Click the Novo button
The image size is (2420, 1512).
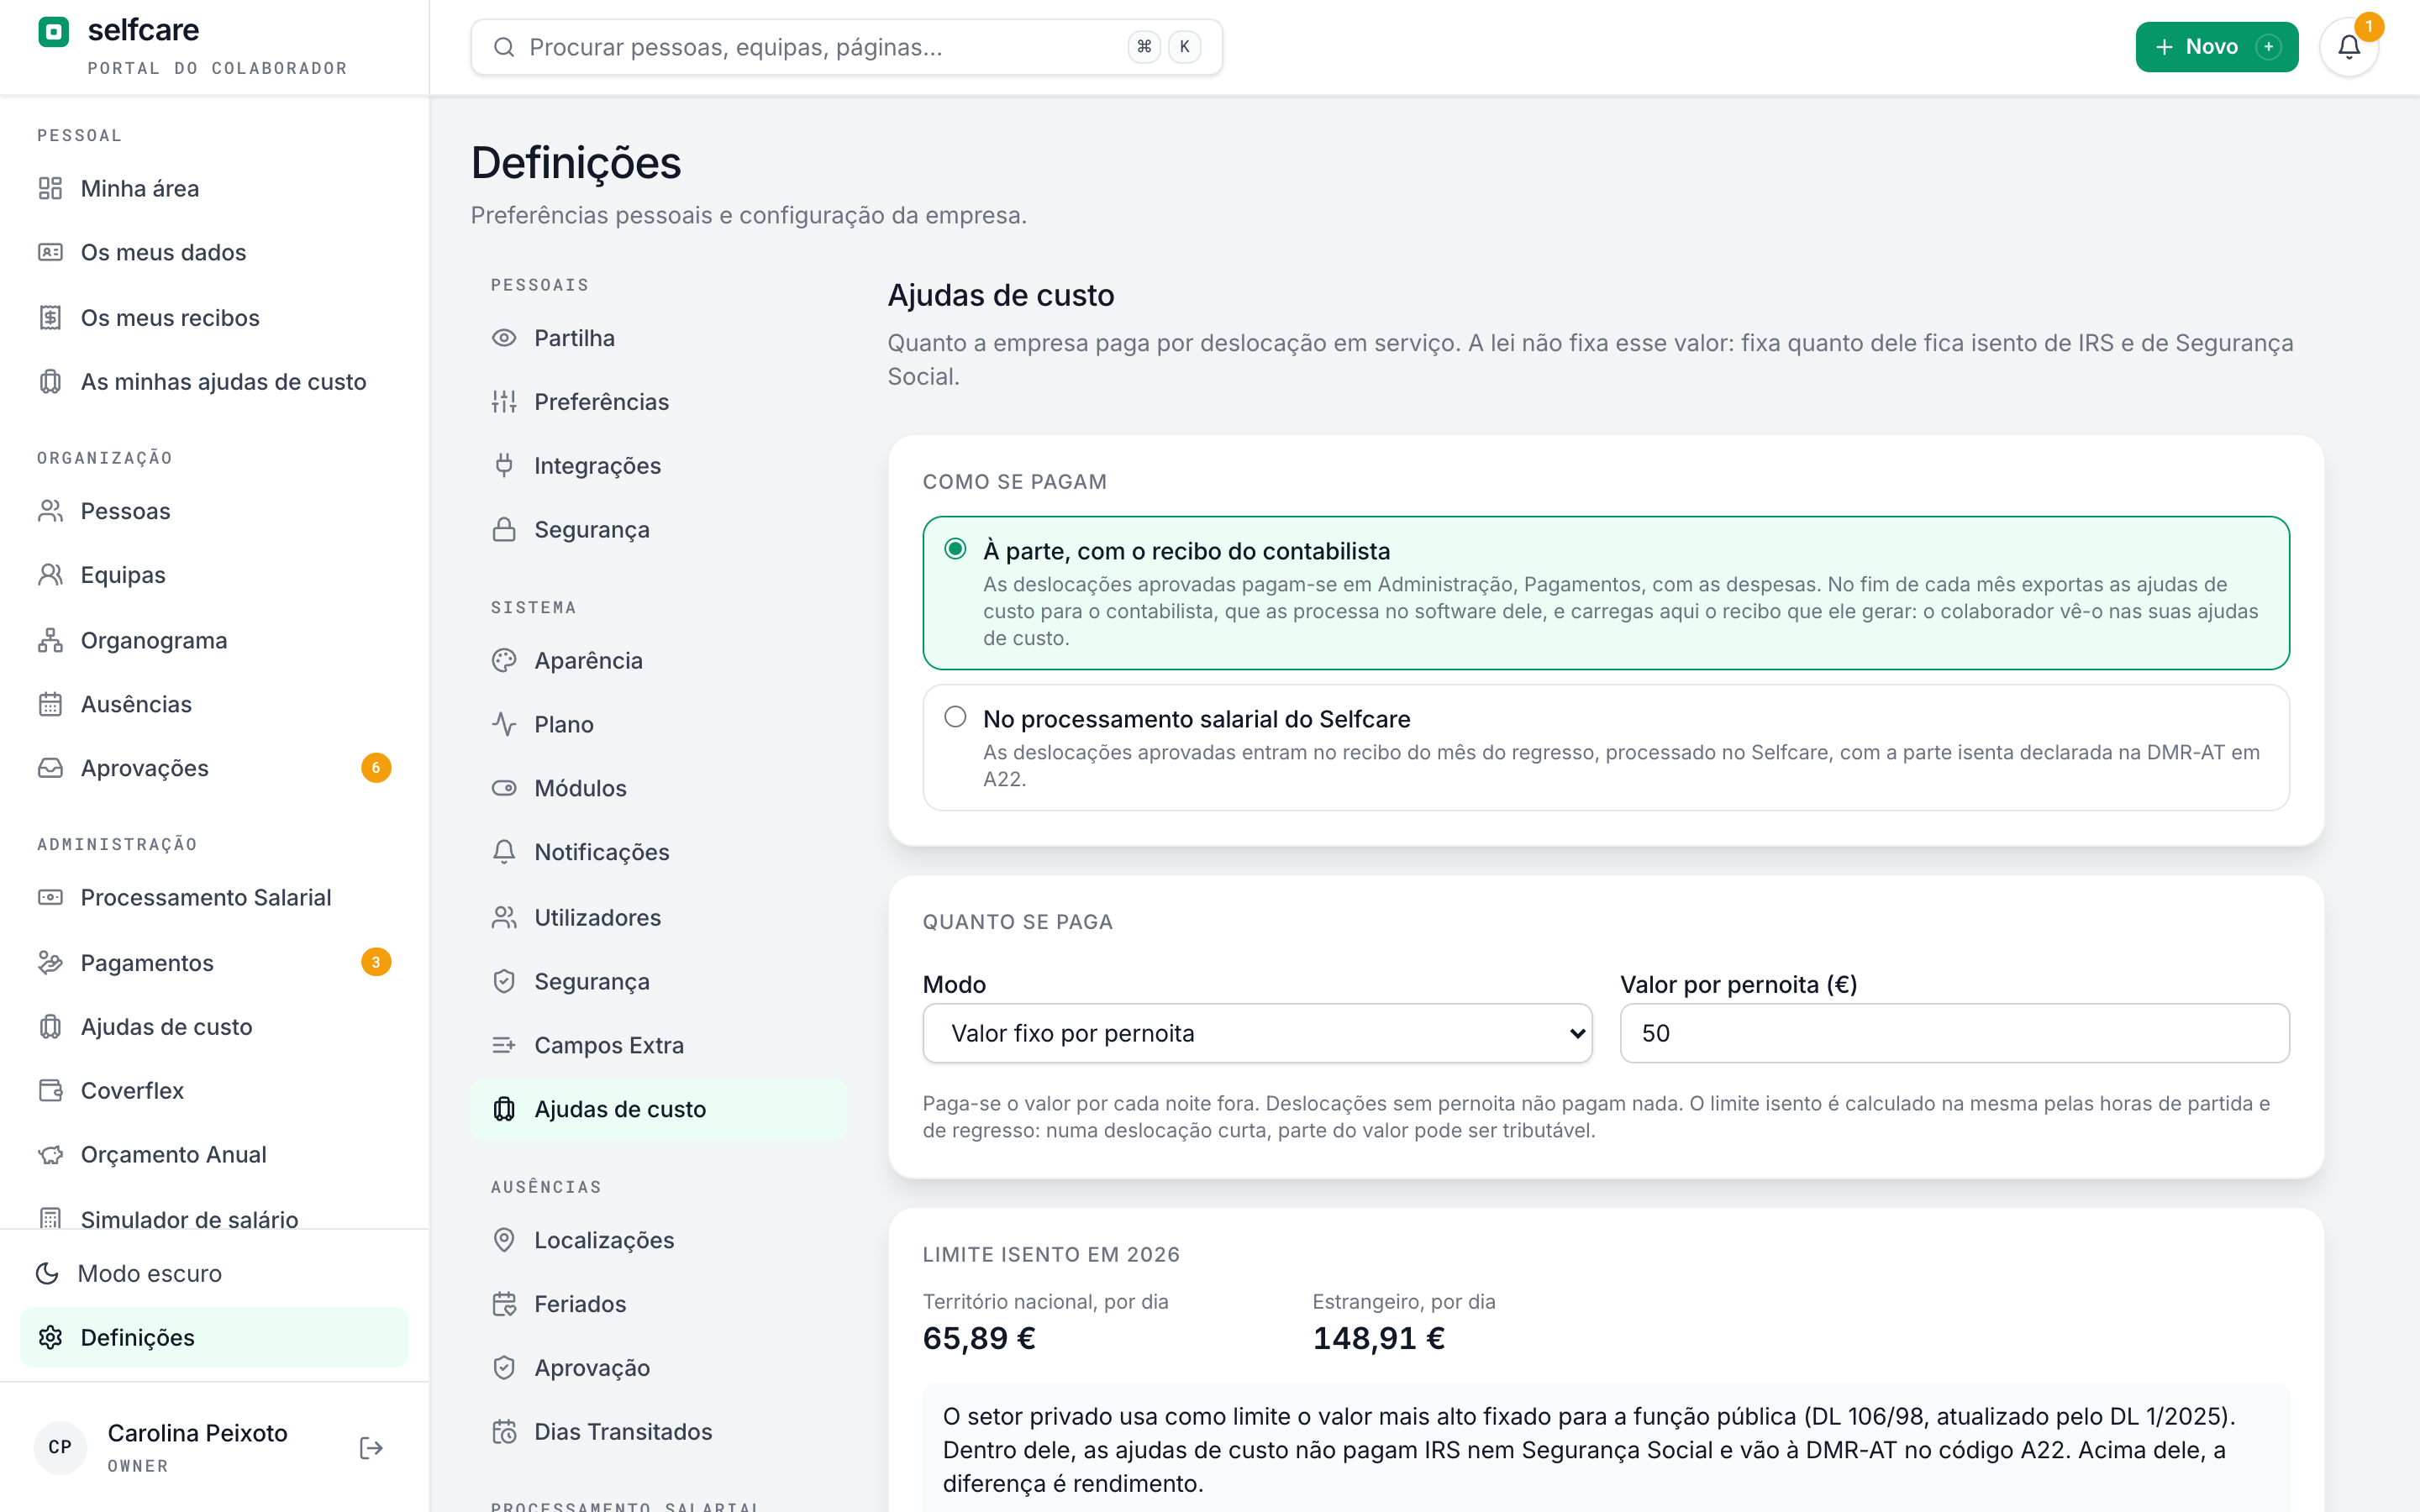tap(2216, 47)
